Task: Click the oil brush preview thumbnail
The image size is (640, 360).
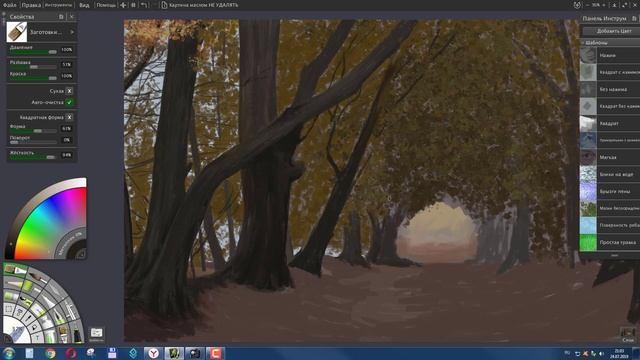Action: click(17, 32)
